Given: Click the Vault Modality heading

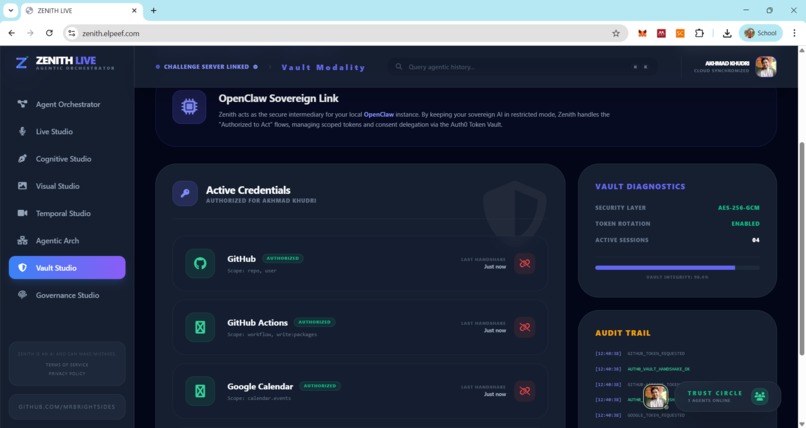Looking at the screenshot, I should tap(323, 67).
